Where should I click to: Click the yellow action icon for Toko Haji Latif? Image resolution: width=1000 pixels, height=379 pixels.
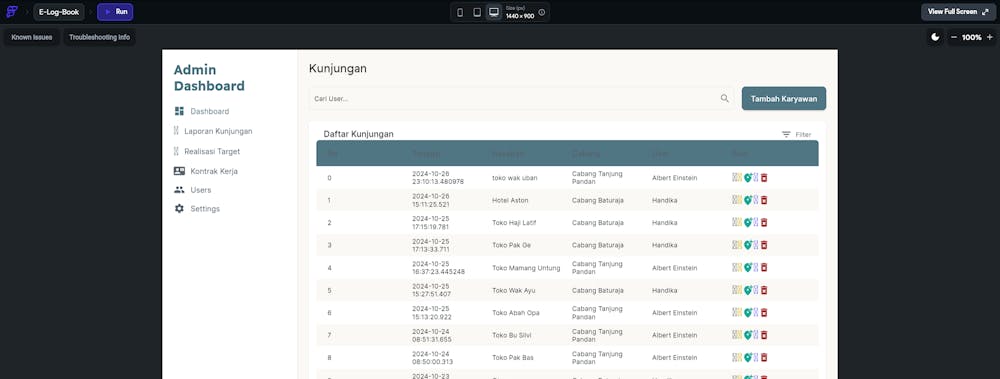coord(740,223)
